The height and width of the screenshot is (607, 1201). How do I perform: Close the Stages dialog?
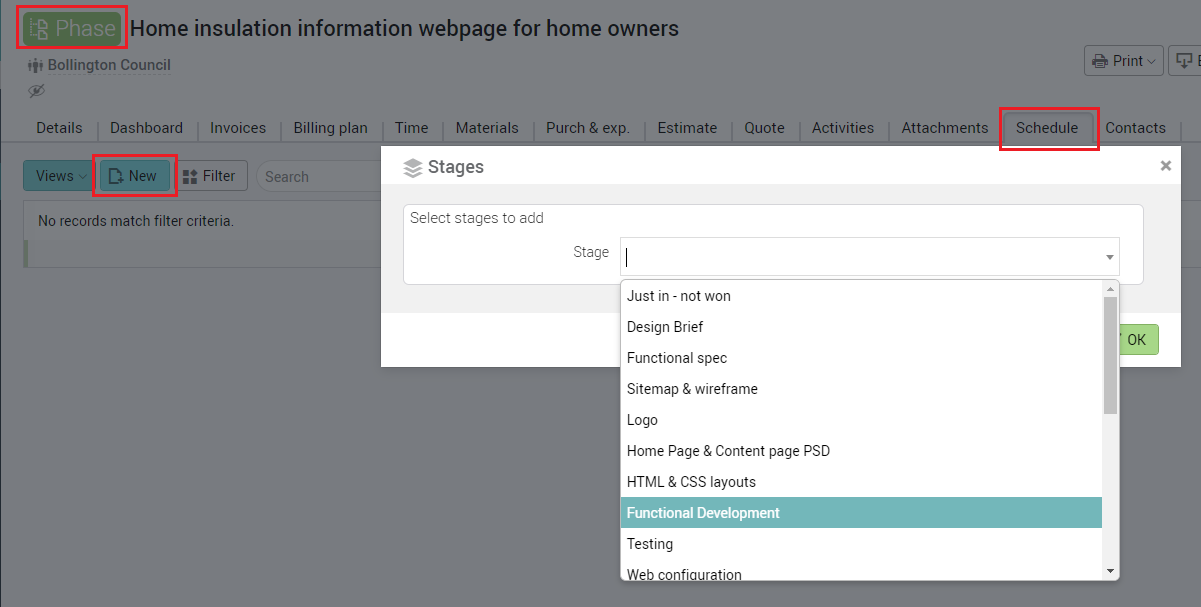(1165, 166)
